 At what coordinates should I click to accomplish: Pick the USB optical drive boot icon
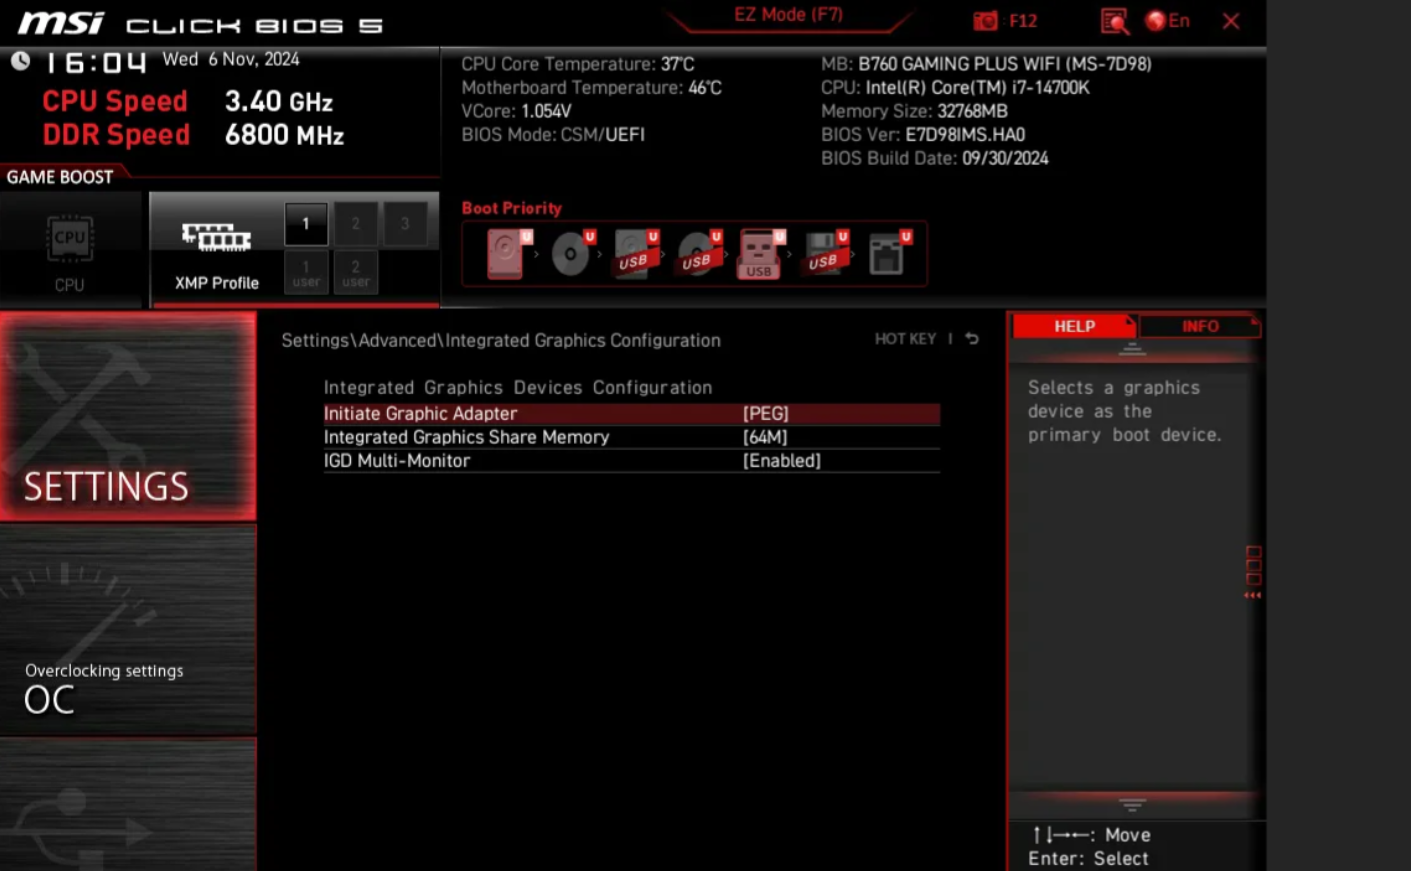coord(698,253)
